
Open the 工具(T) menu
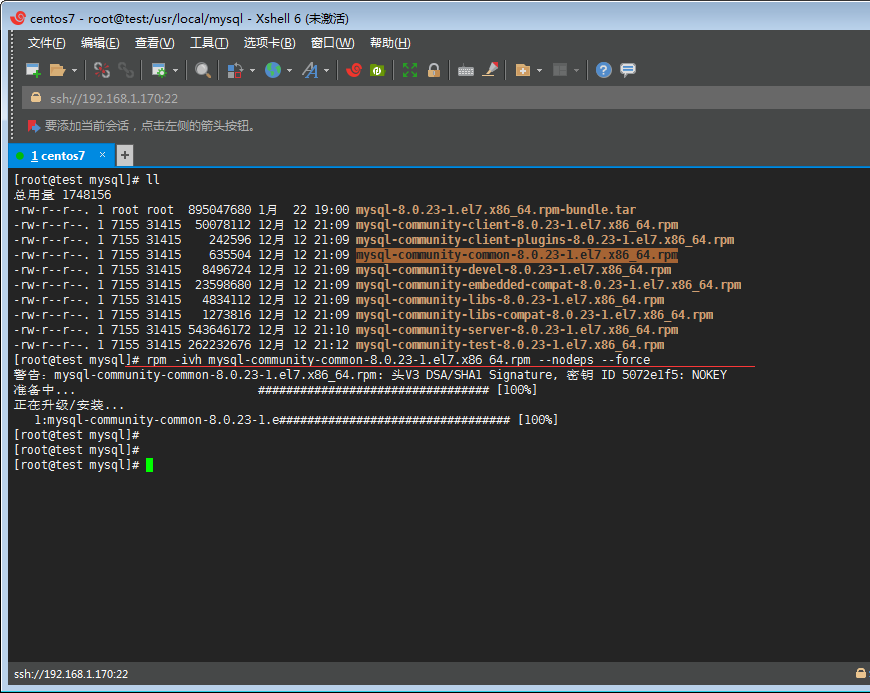208,43
